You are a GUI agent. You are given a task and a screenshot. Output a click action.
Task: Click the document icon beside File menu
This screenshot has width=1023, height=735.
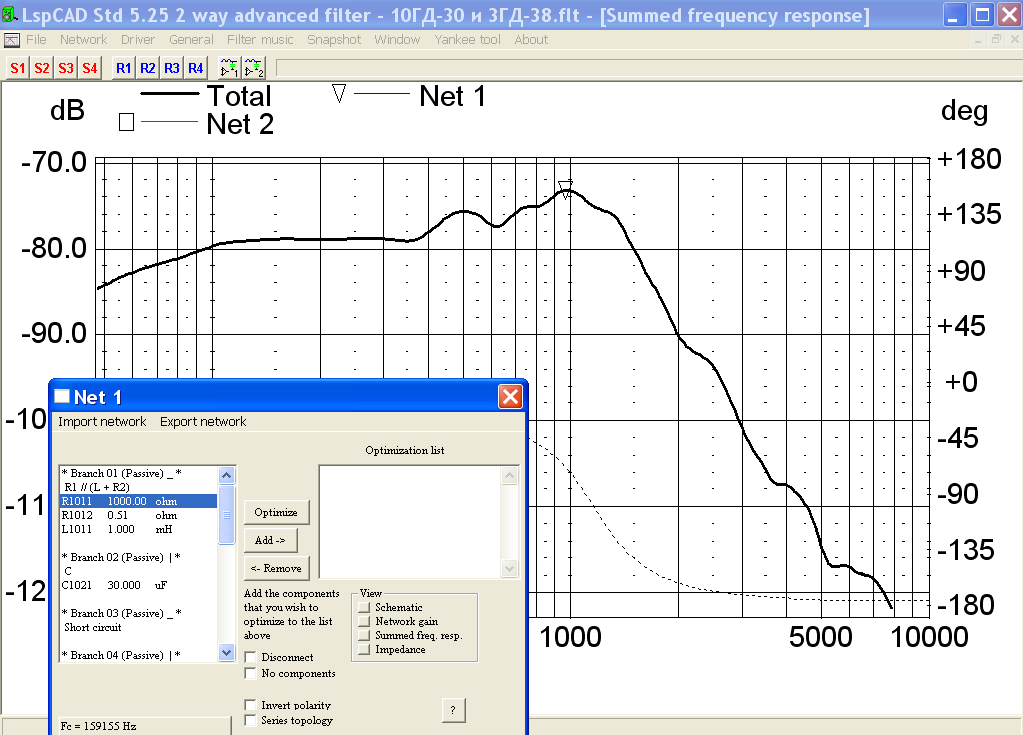click(x=12, y=40)
